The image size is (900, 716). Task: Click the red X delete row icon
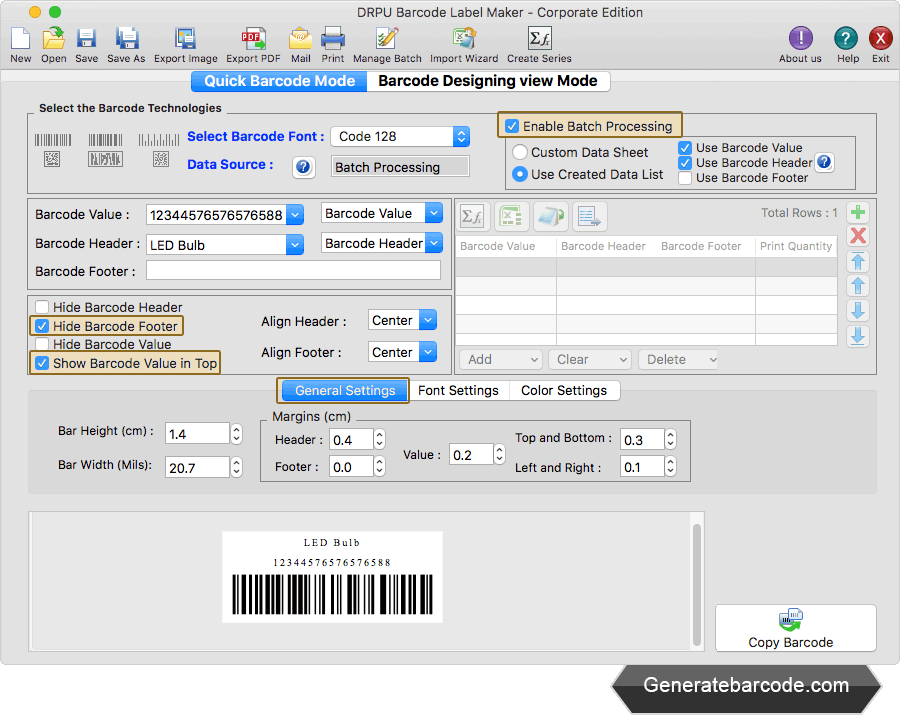858,235
